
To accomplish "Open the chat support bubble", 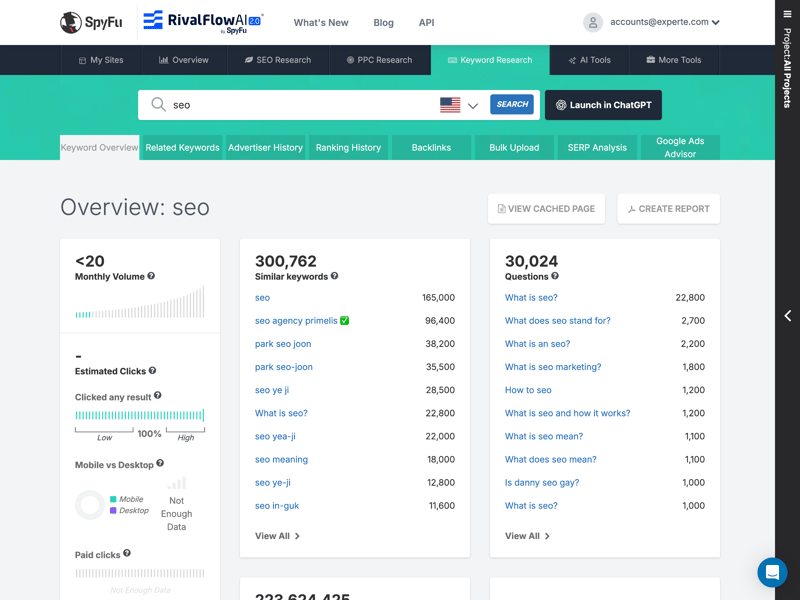I will click(x=772, y=572).
